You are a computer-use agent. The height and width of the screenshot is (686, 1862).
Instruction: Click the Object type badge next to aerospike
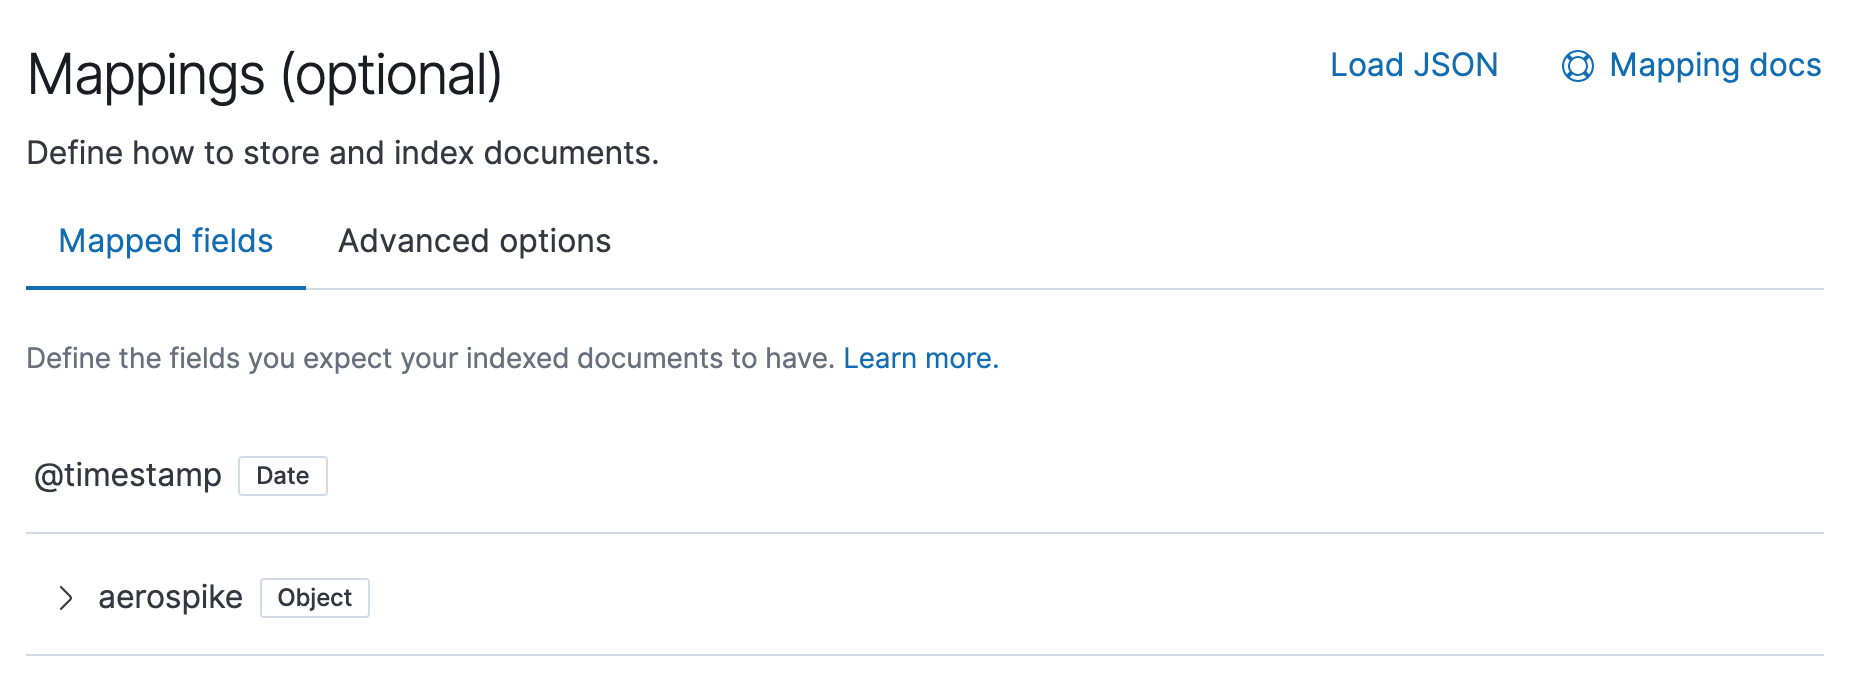(x=315, y=598)
